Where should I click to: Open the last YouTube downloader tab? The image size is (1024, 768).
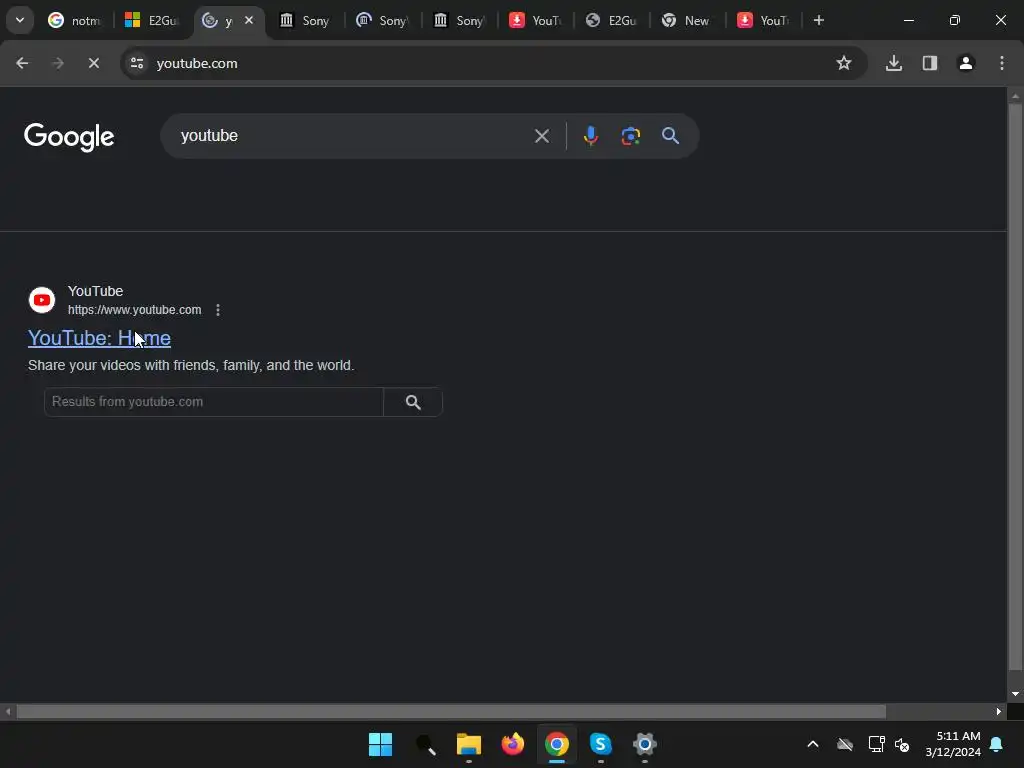[763, 20]
